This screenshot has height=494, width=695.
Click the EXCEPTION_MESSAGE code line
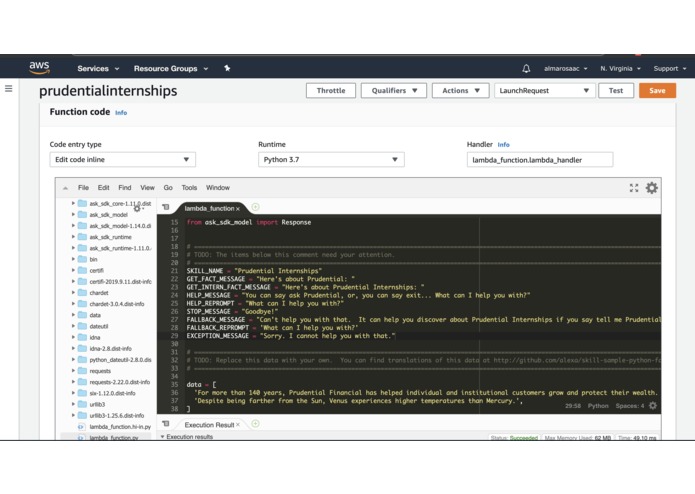click(291, 336)
